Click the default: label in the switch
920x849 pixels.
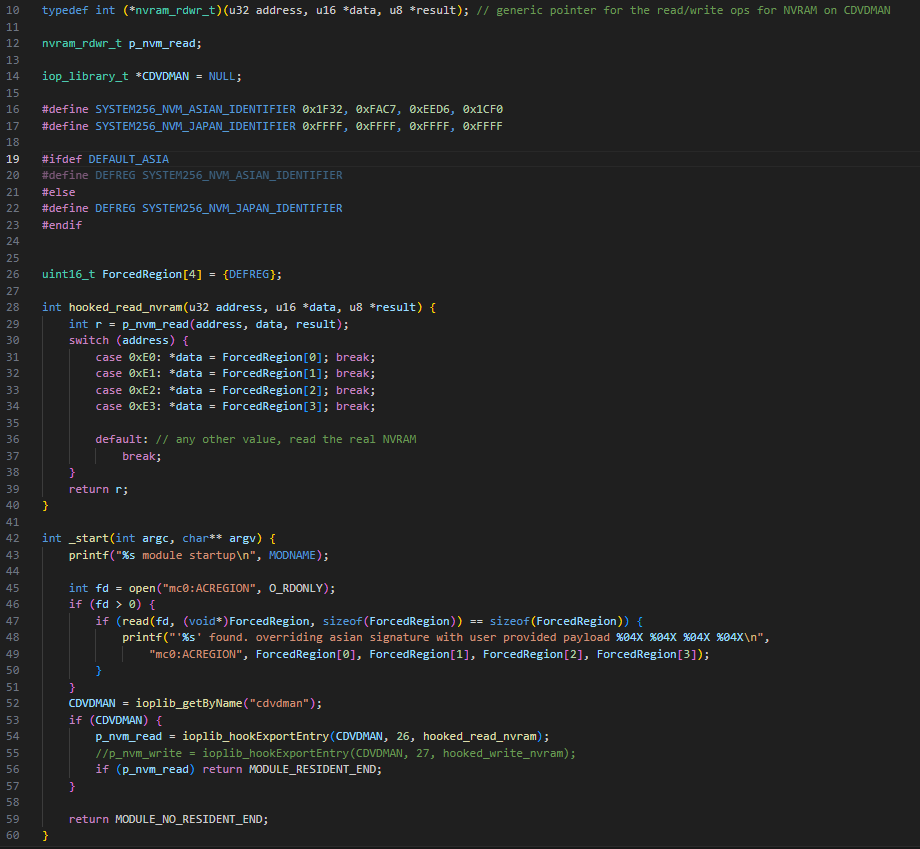(x=122, y=439)
